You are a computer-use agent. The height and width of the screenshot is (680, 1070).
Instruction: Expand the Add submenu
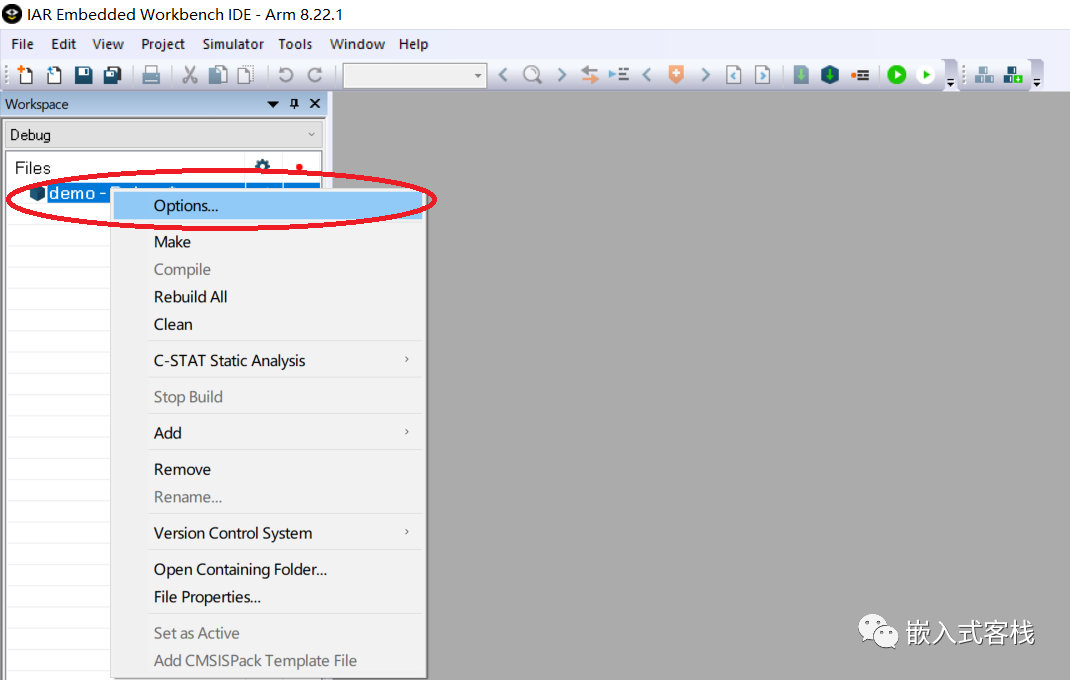(407, 432)
